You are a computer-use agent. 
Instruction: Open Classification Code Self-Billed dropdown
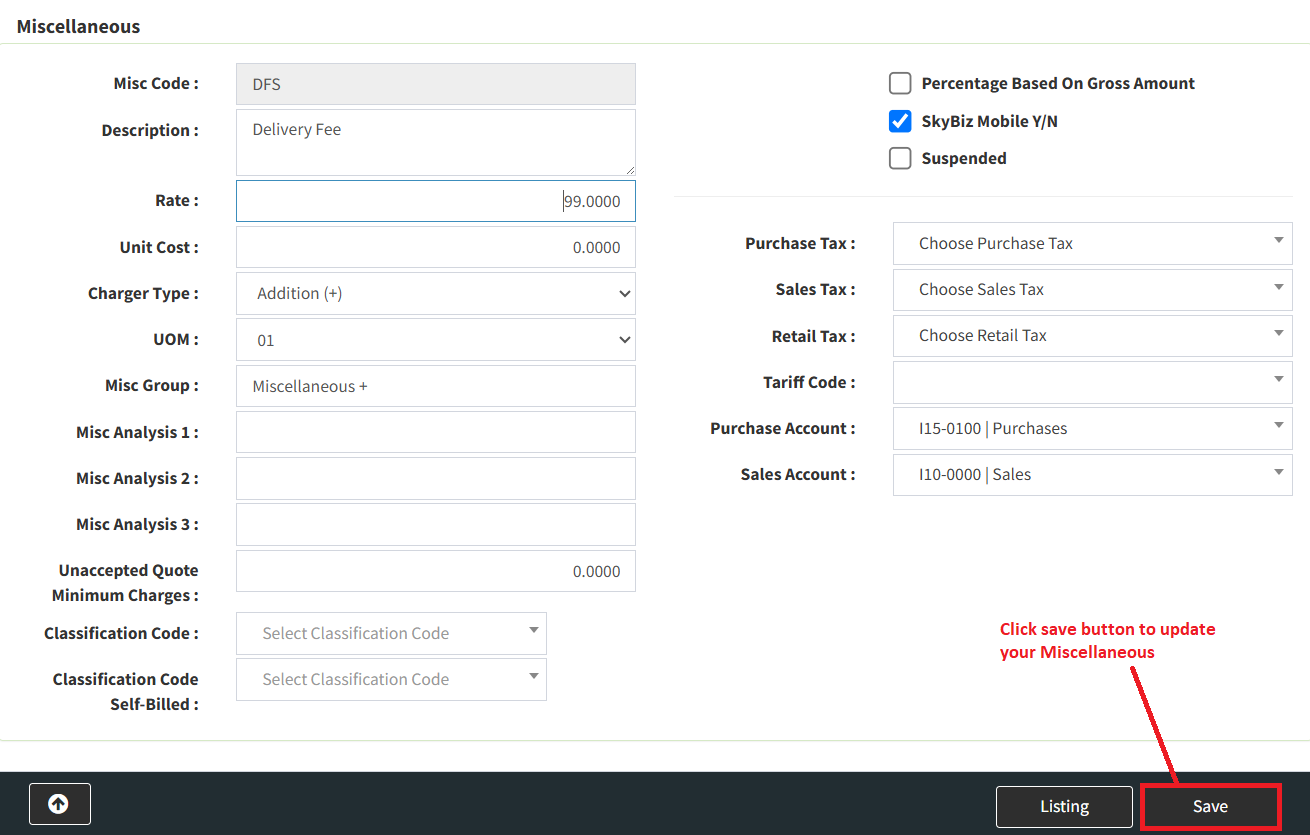[391, 679]
